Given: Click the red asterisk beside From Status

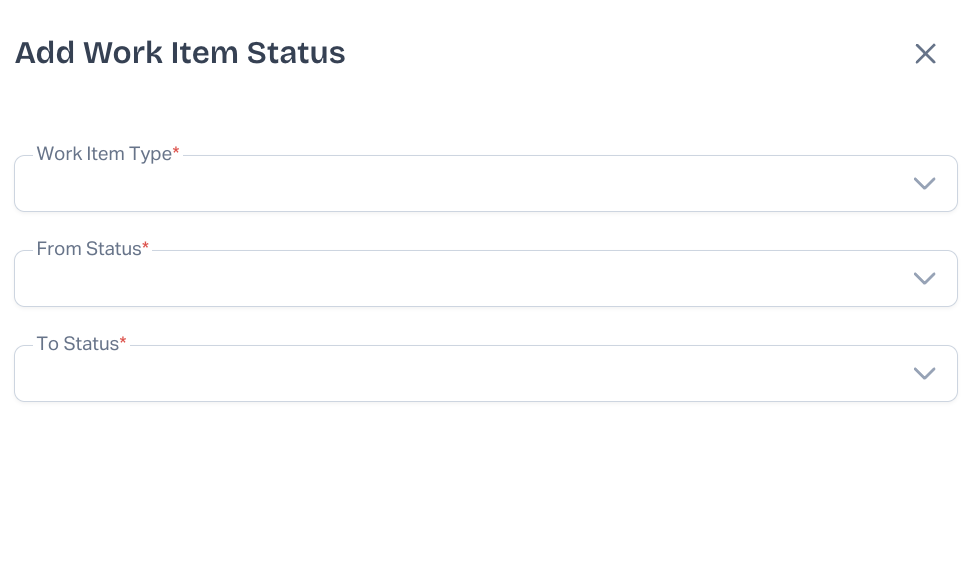Looking at the screenshot, I should click(x=145, y=247).
